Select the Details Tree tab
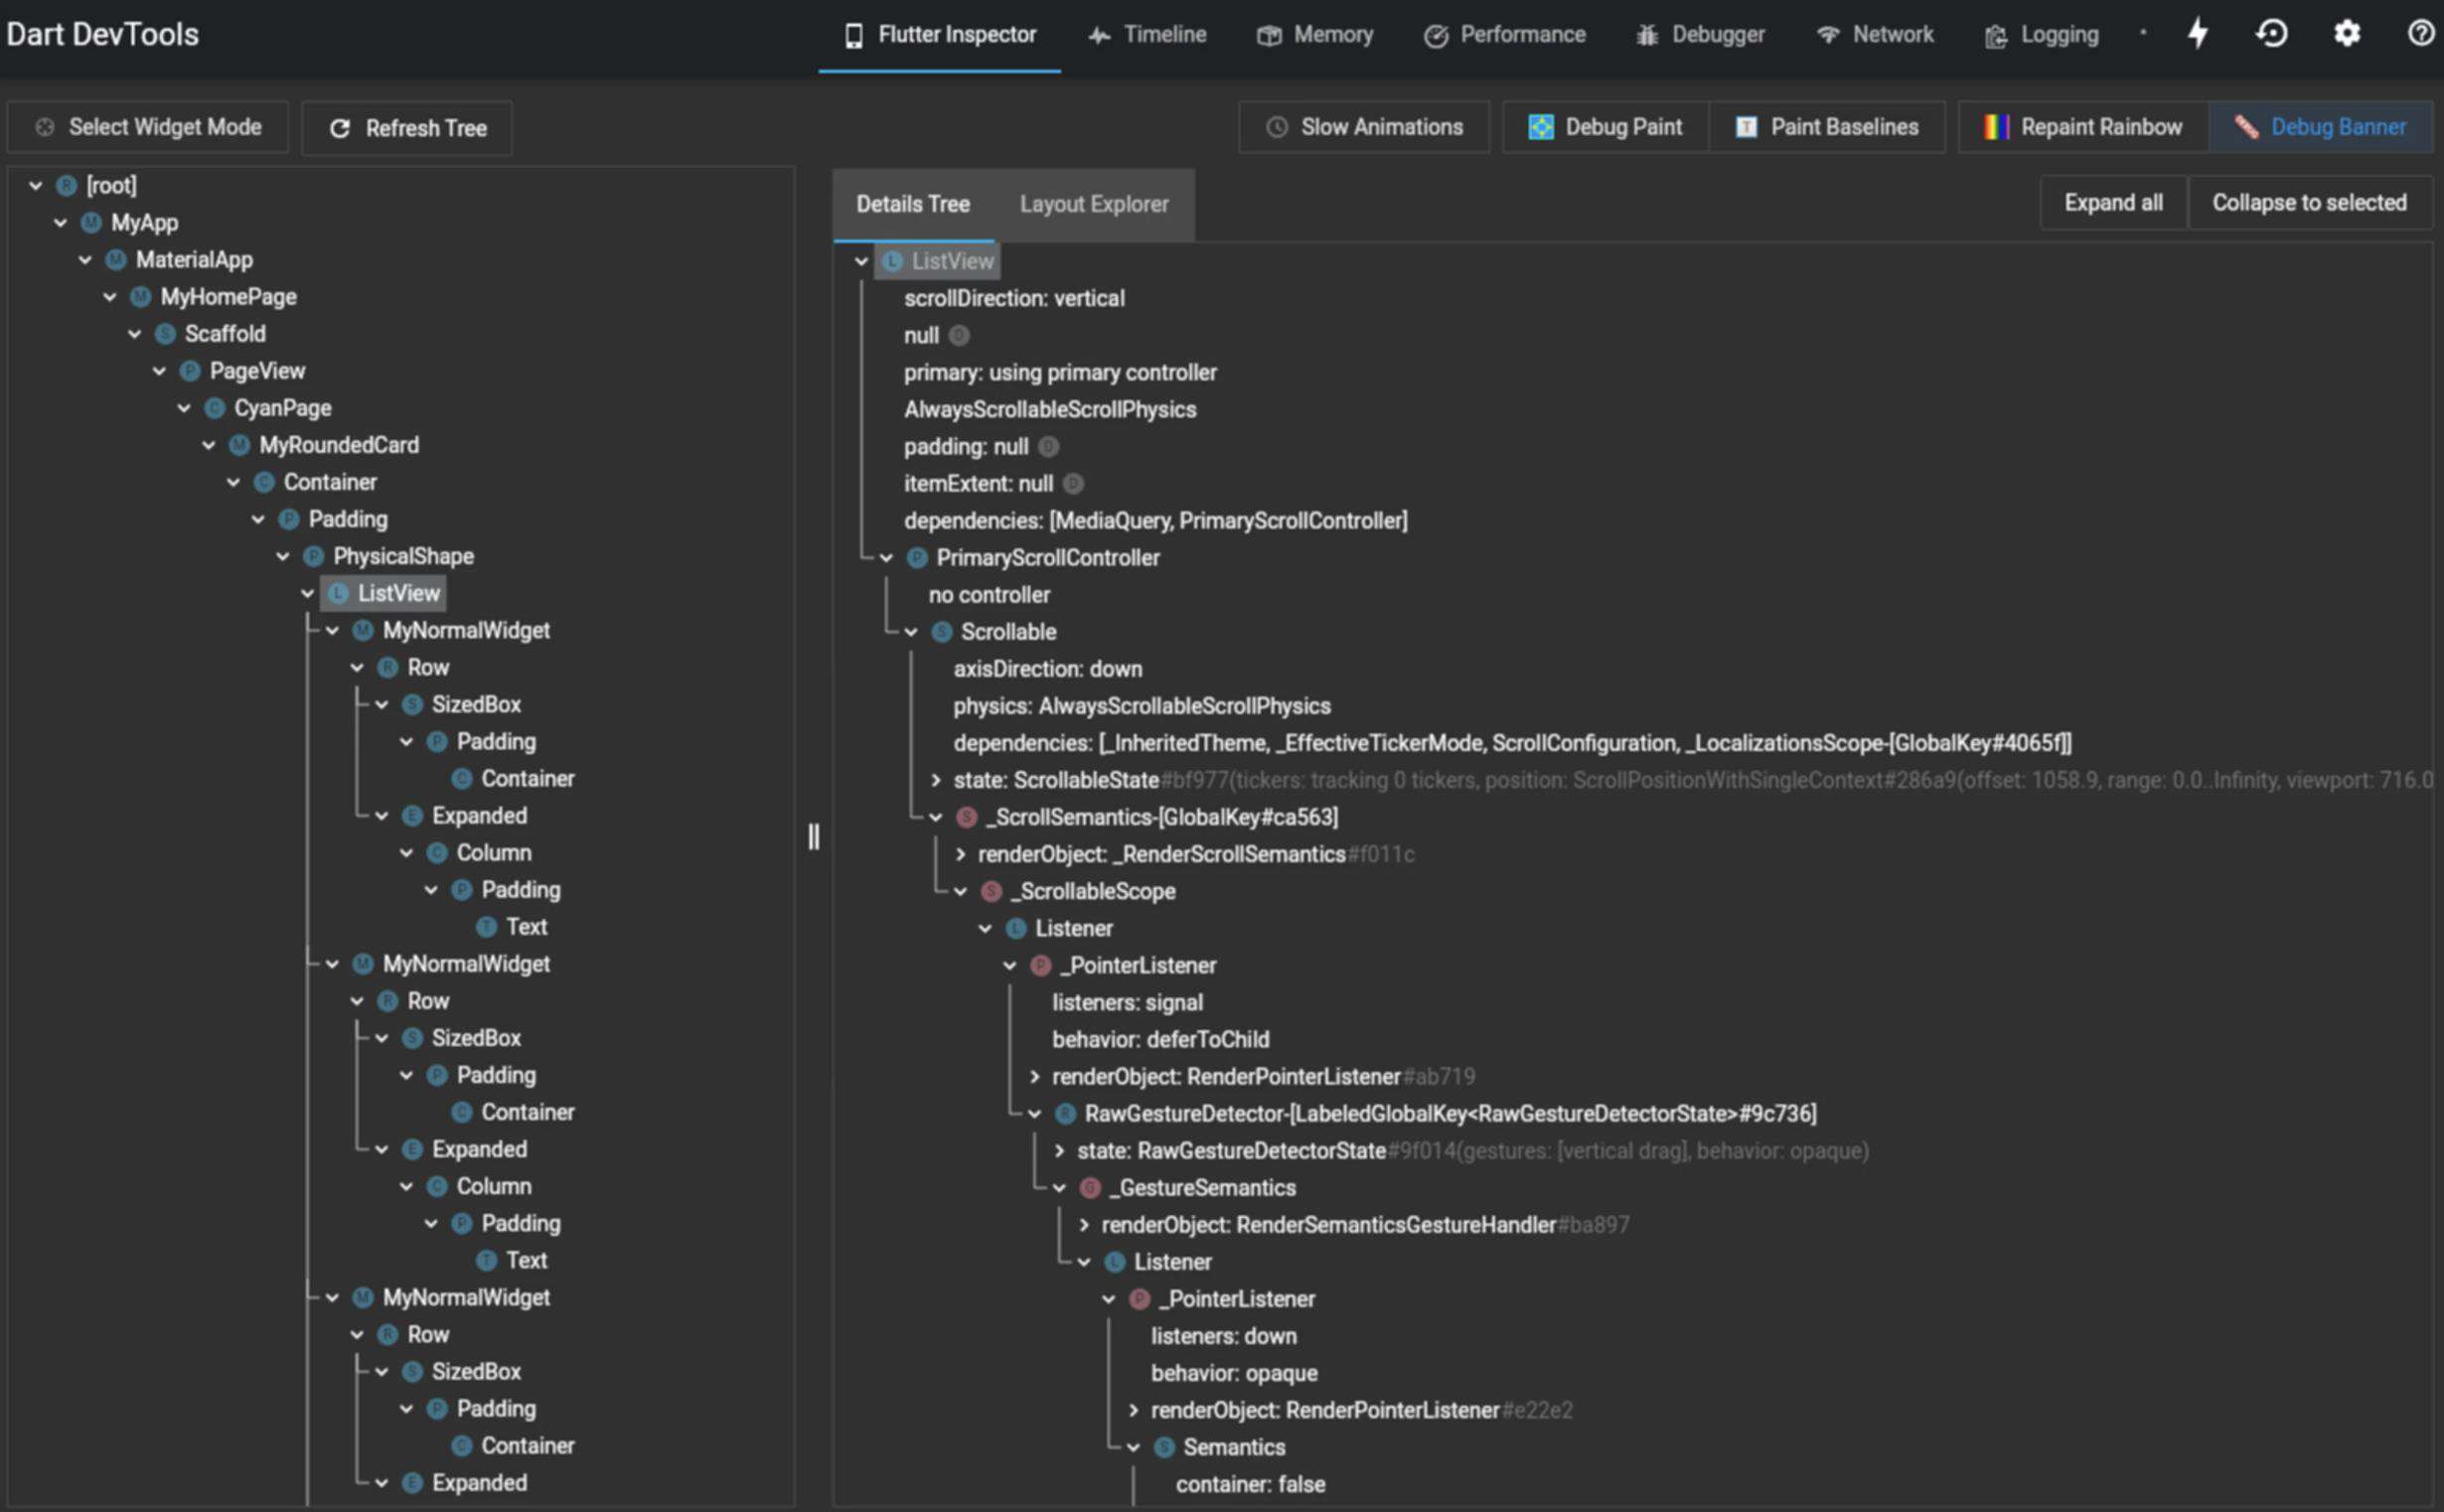2444x1512 pixels. click(x=913, y=203)
